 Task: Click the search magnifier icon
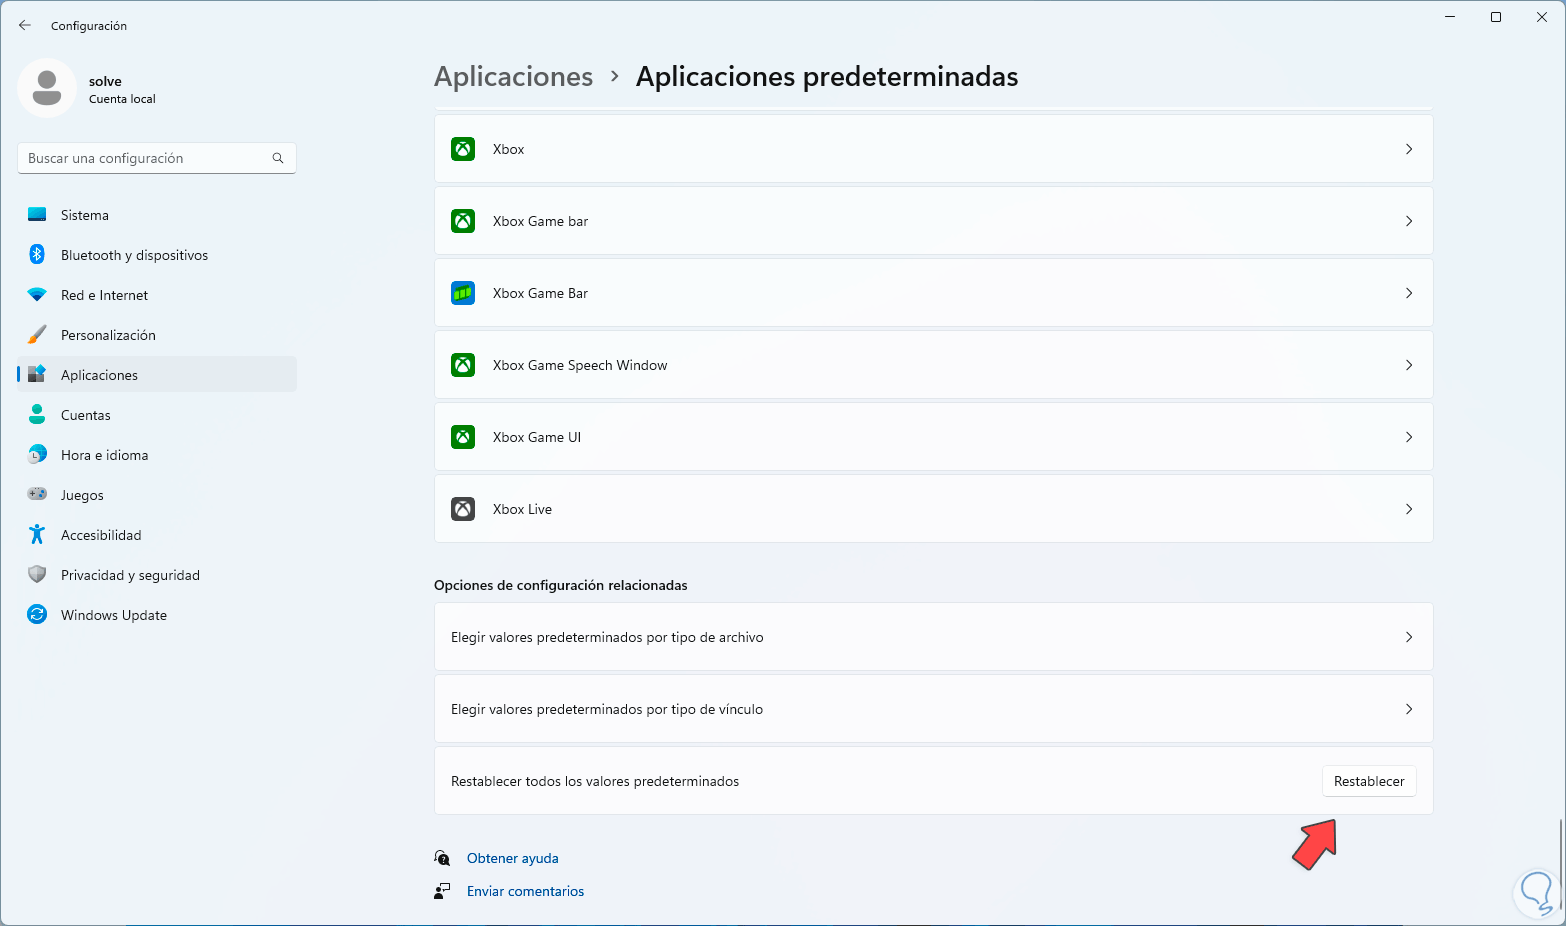tap(278, 158)
